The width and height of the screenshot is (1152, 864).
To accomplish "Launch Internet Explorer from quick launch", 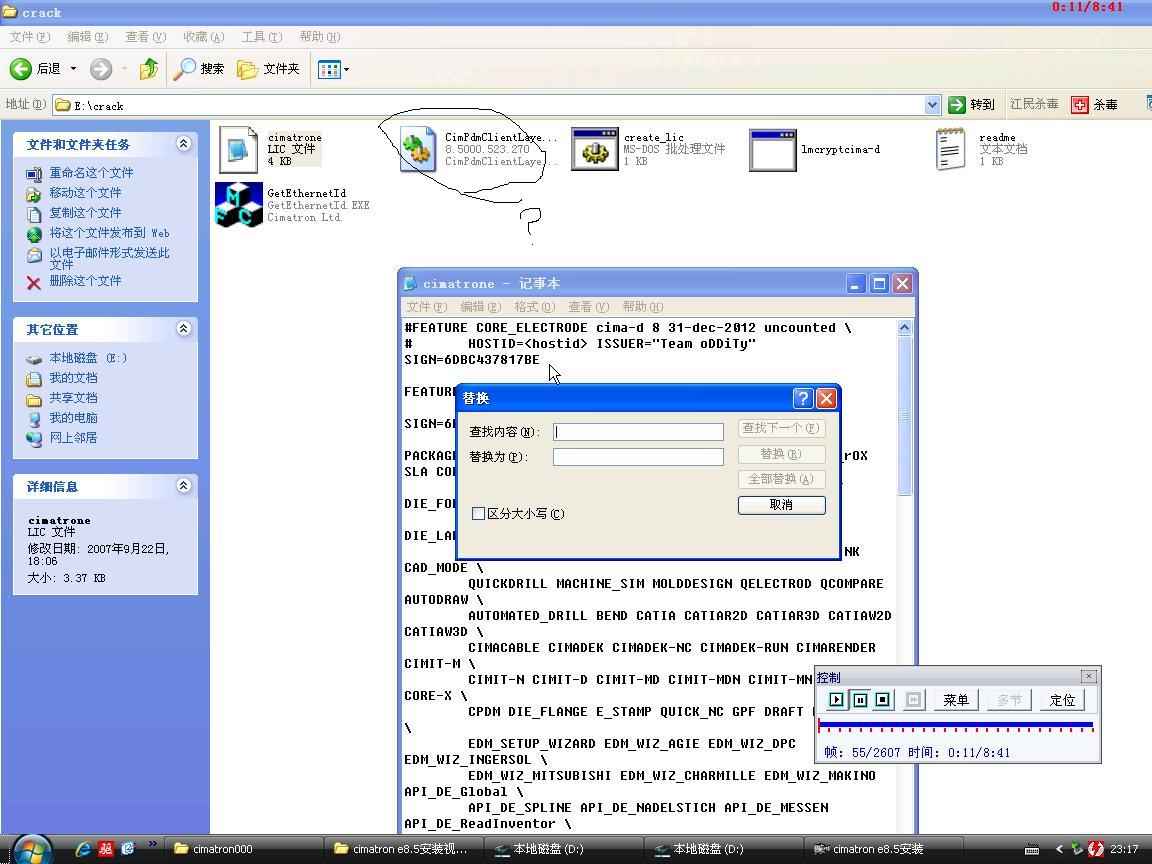I will [83, 849].
